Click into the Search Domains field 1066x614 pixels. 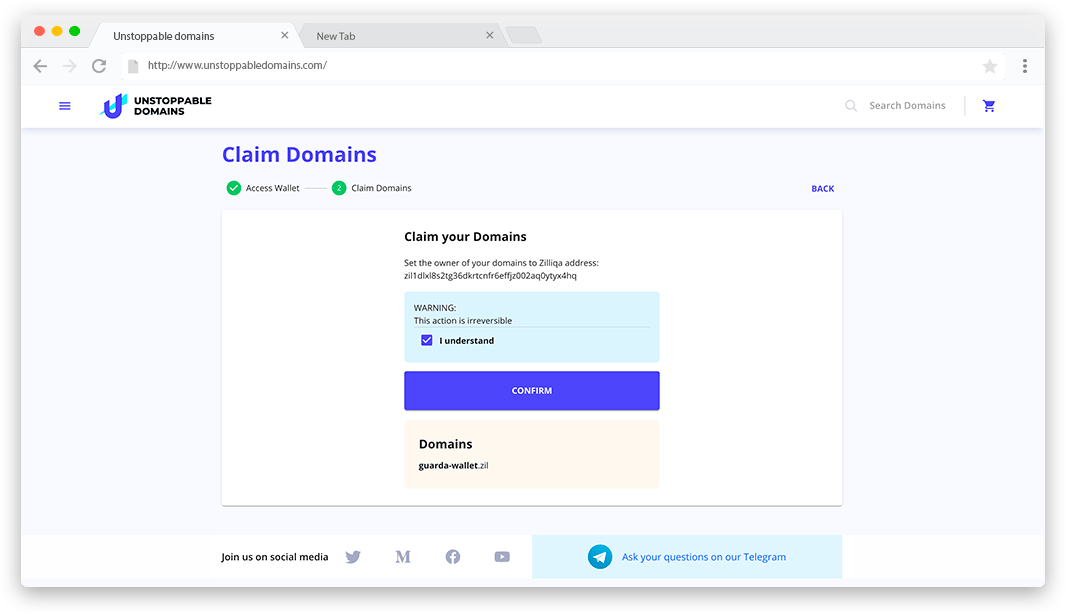907,105
